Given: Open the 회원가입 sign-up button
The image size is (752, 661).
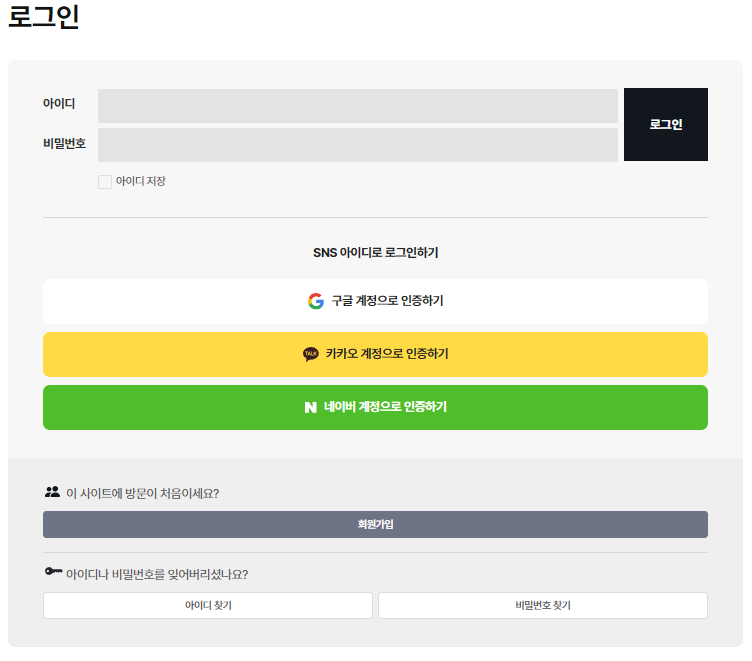Looking at the screenshot, I should pyautogui.click(x=376, y=524).
